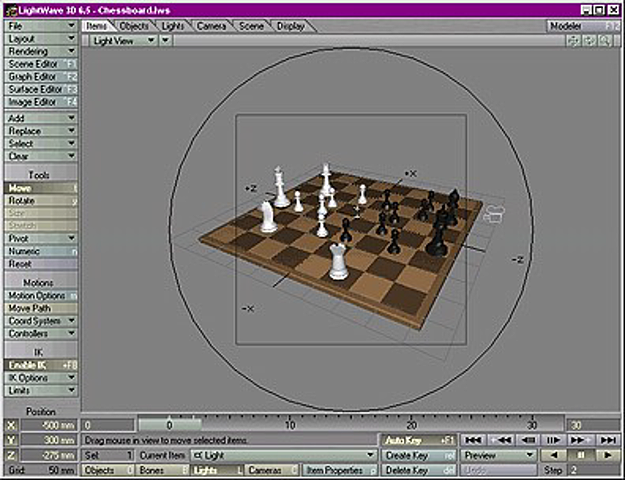Go to next keyframe button
The image size is (625, 480).
click(x=580, y=441)
